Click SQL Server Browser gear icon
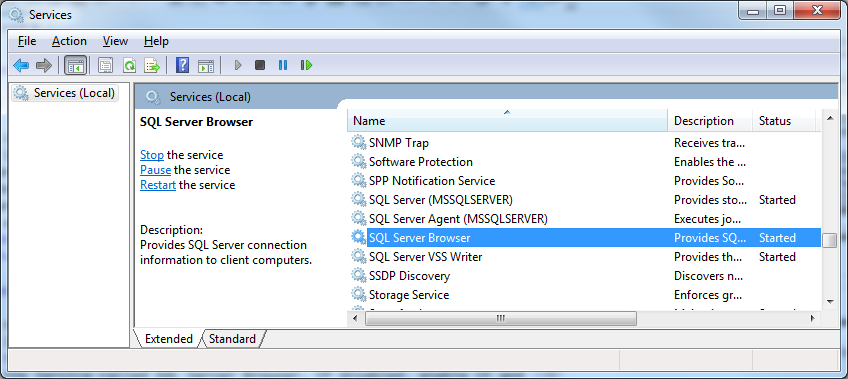 click(359, 238)
